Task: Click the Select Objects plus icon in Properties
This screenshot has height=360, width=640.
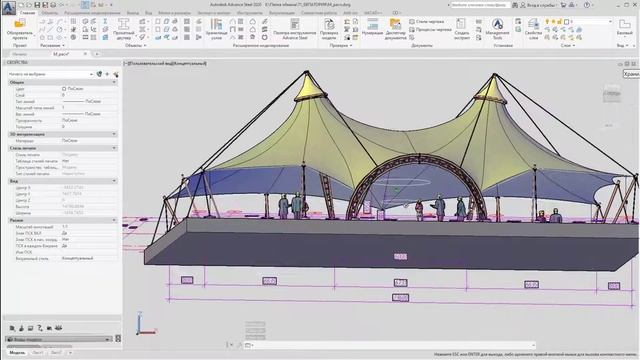Action: (x=107, y=74)
